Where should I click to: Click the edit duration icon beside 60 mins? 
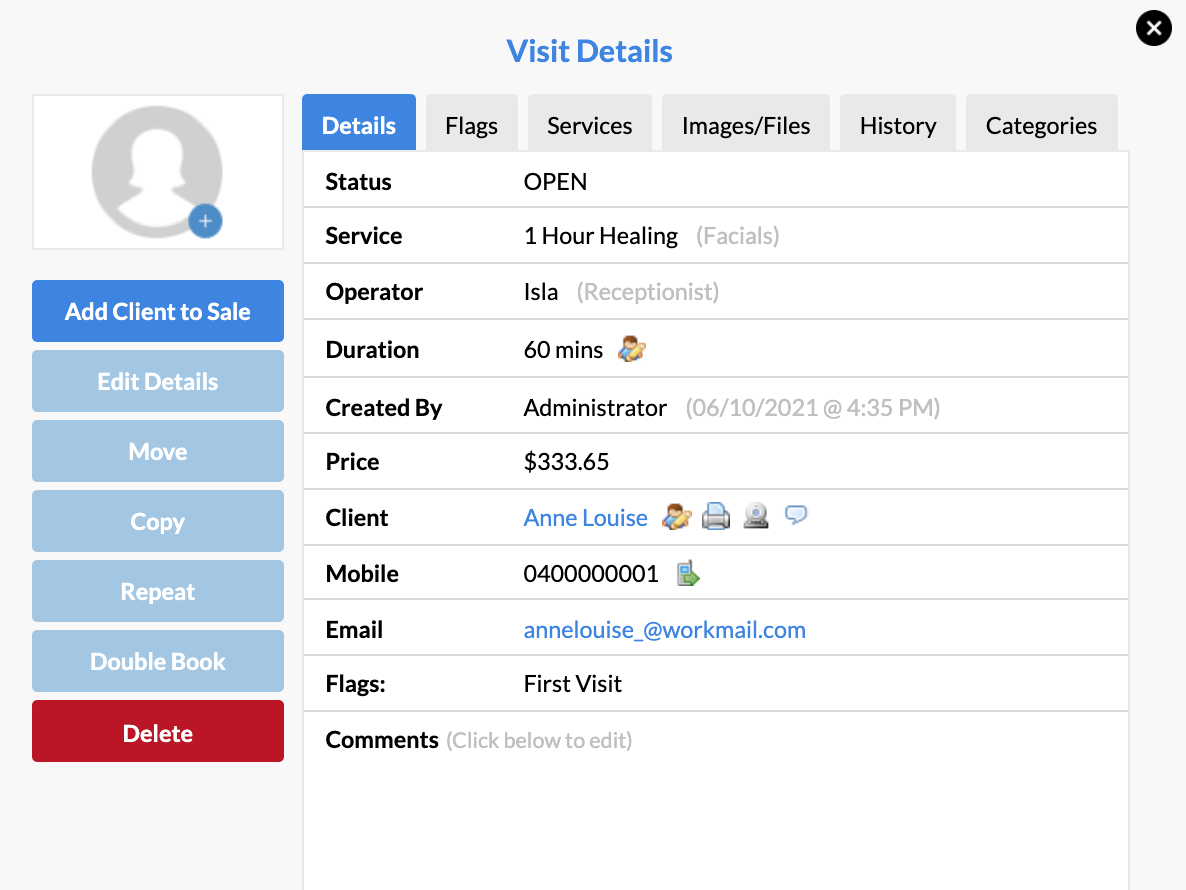click(x=632, y=349)
